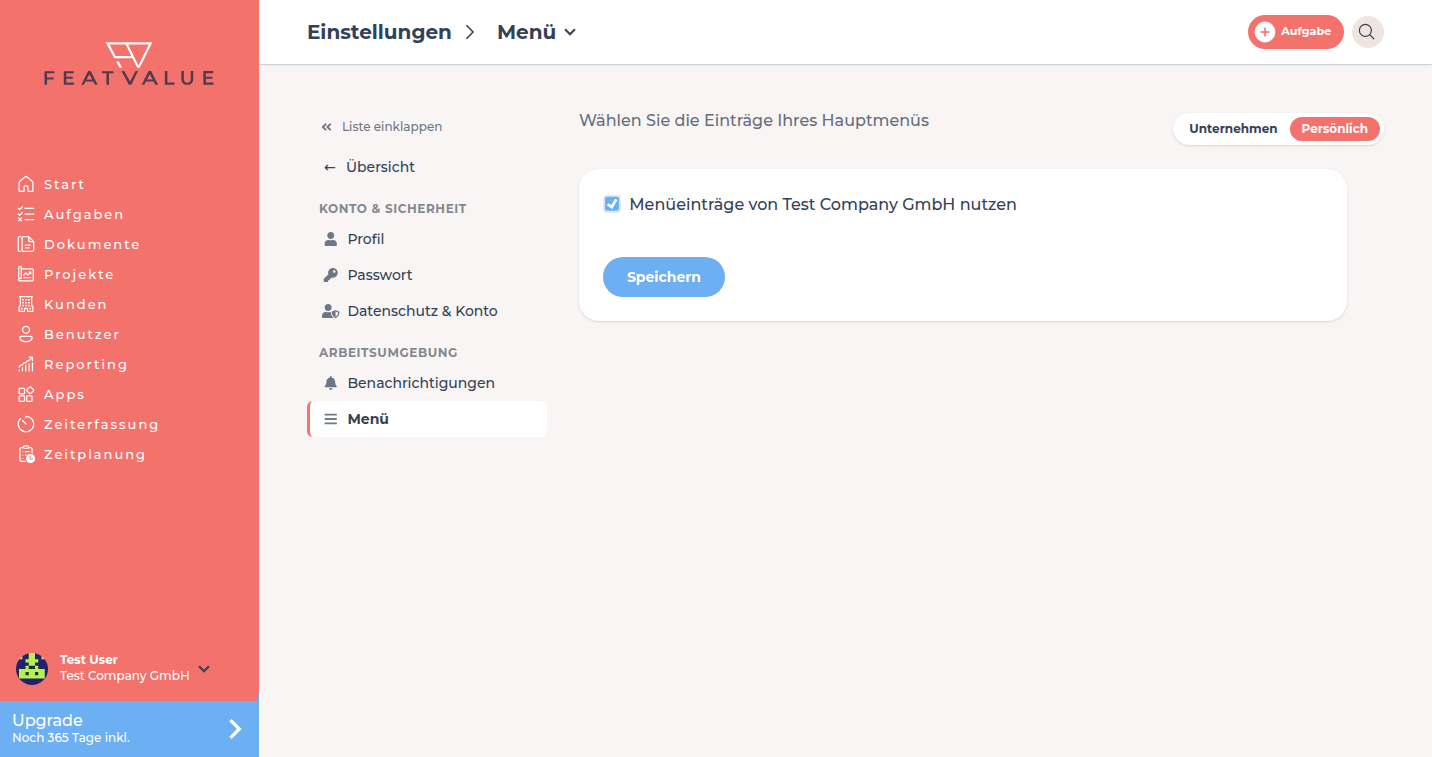Select the Persönlich scope toggle
The width and height of the screenshot is (1432, 757).
pyautogui.click(x=1334, y=129)
